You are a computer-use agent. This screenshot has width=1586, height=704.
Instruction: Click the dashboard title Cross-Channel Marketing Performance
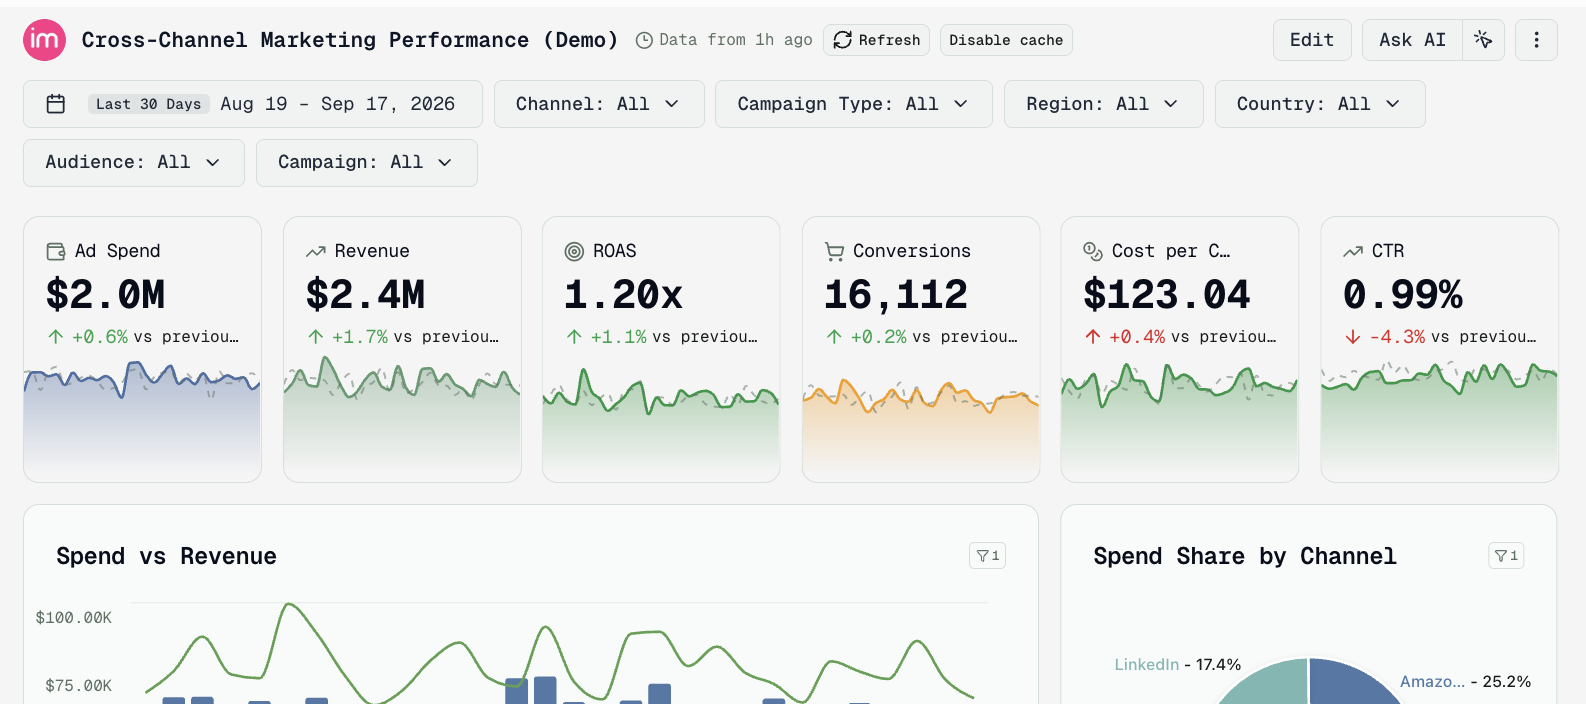point(350,40)
